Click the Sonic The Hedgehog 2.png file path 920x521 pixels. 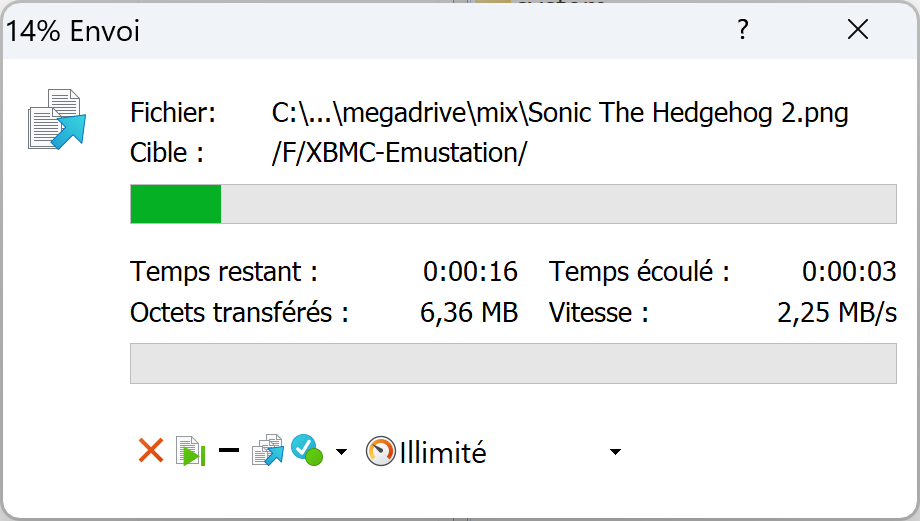(560, 113)
